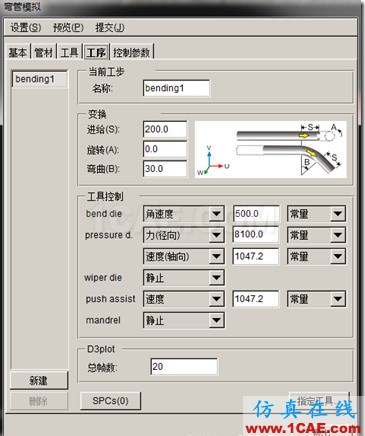Click the 进给(S) input field
365x436 pixels.
click(x=165, y=129)
